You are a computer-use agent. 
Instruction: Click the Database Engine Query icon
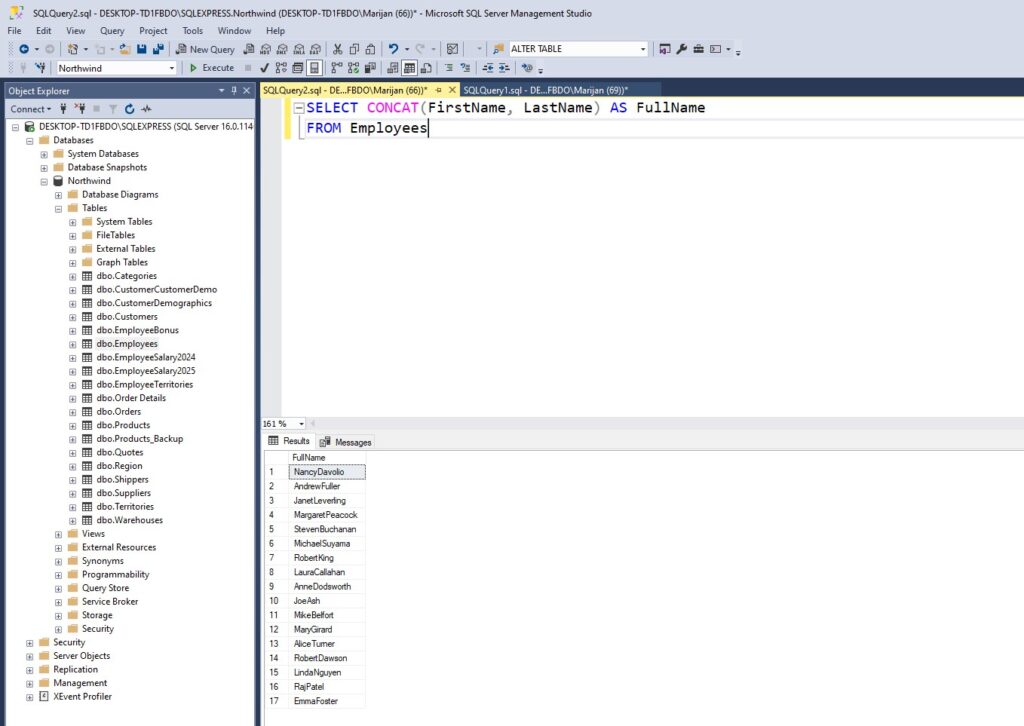[x=249, y=49]
